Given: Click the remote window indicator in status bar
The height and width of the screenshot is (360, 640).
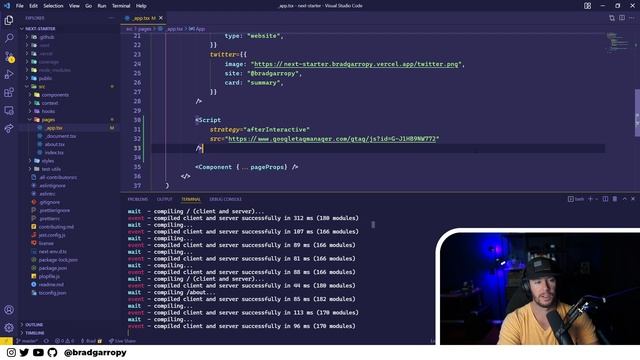Looking at the screenshot, I should [7, 341].
